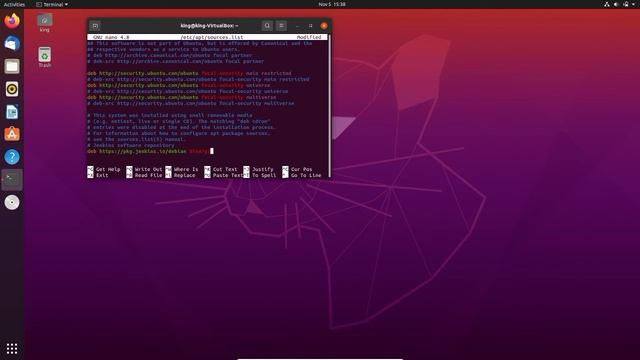Click the network status icon in top bar
This screenshot has height=360, width=640.
[x=607, y=4]
